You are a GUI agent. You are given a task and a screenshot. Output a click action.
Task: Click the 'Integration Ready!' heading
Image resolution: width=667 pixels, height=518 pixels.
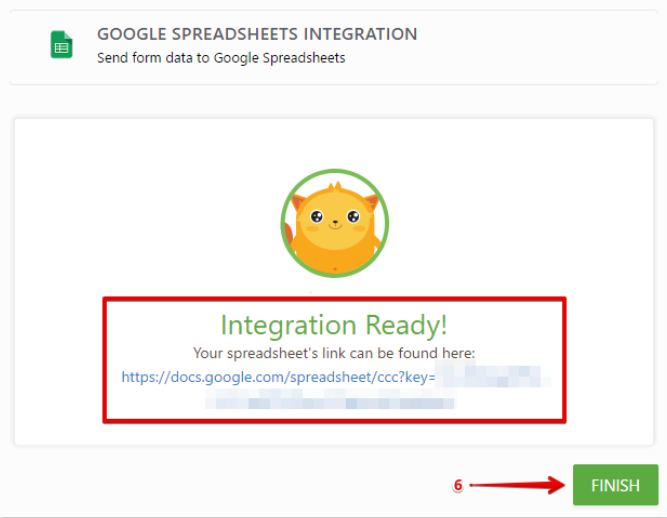tap(334, 325)
